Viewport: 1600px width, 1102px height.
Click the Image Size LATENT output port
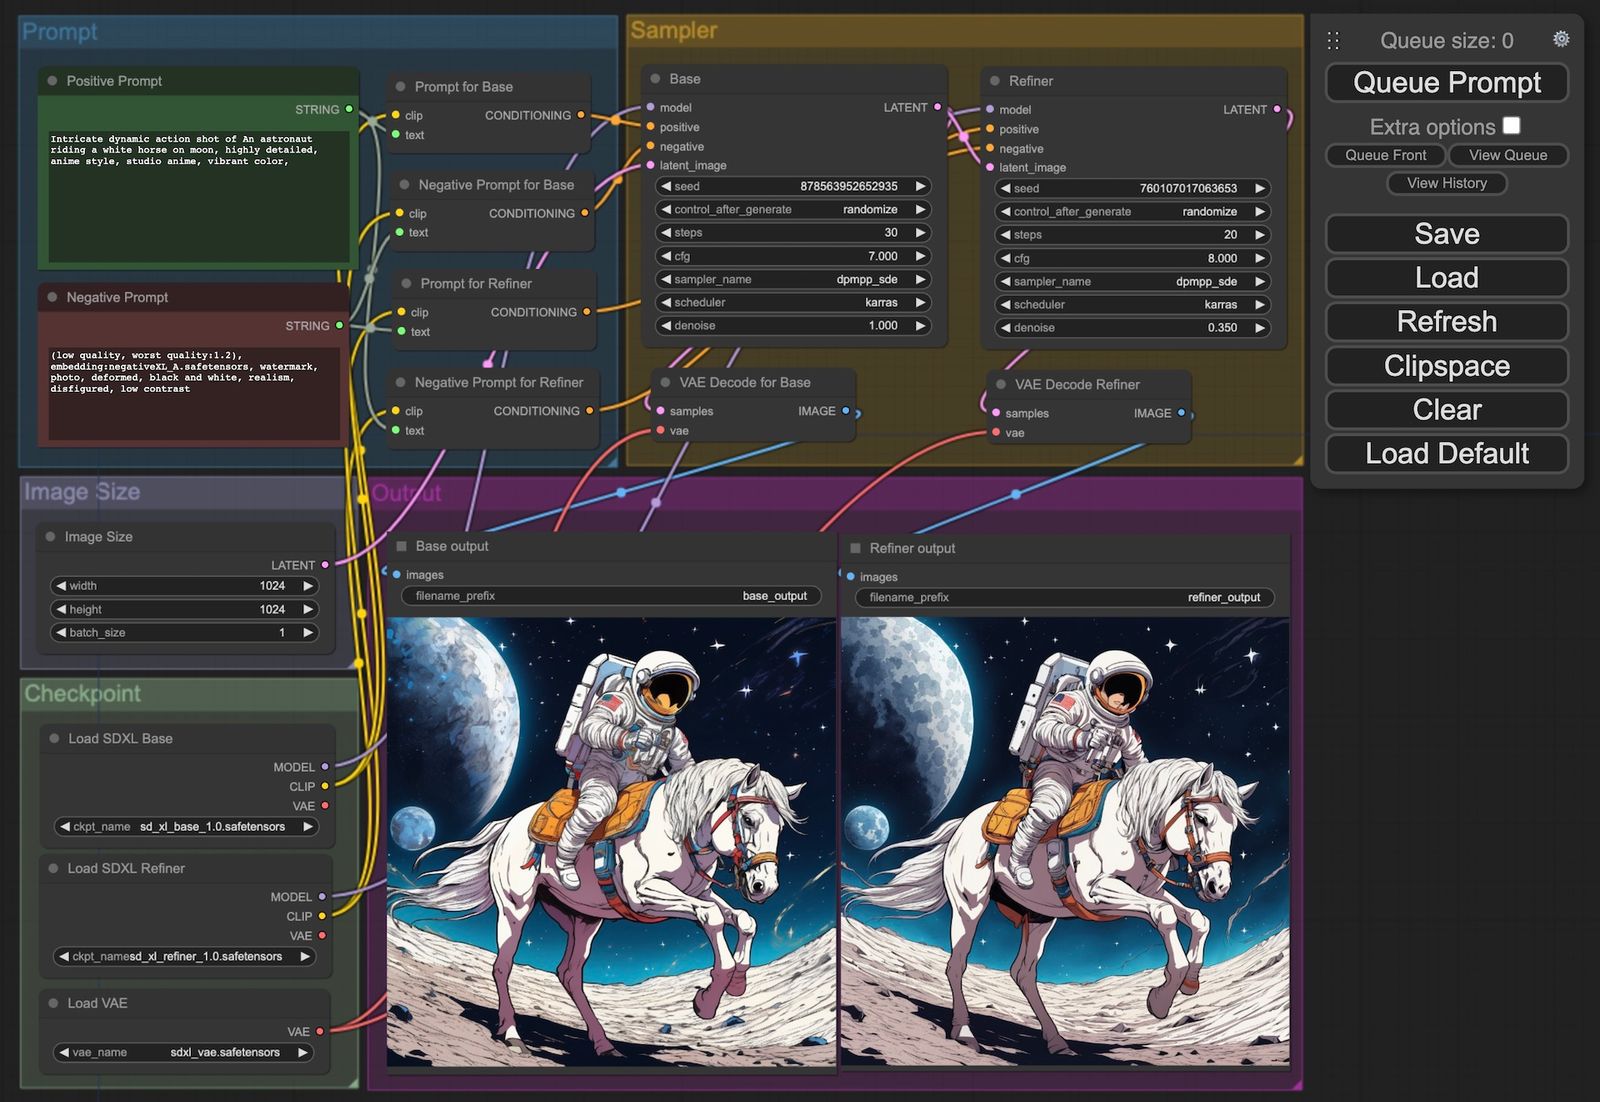click(325, 565)
